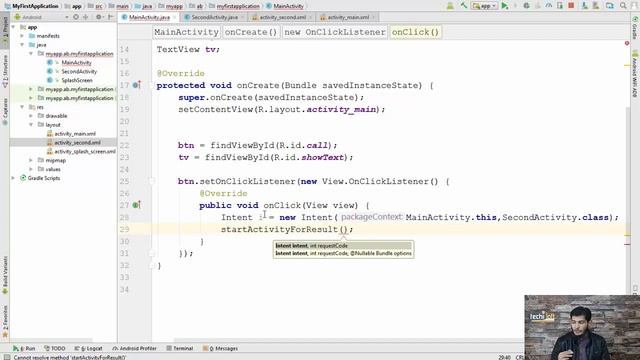The image size is (640, 360).
Task: Click the MainActivity breadcrumb in the editor
Action: [187, 32]
